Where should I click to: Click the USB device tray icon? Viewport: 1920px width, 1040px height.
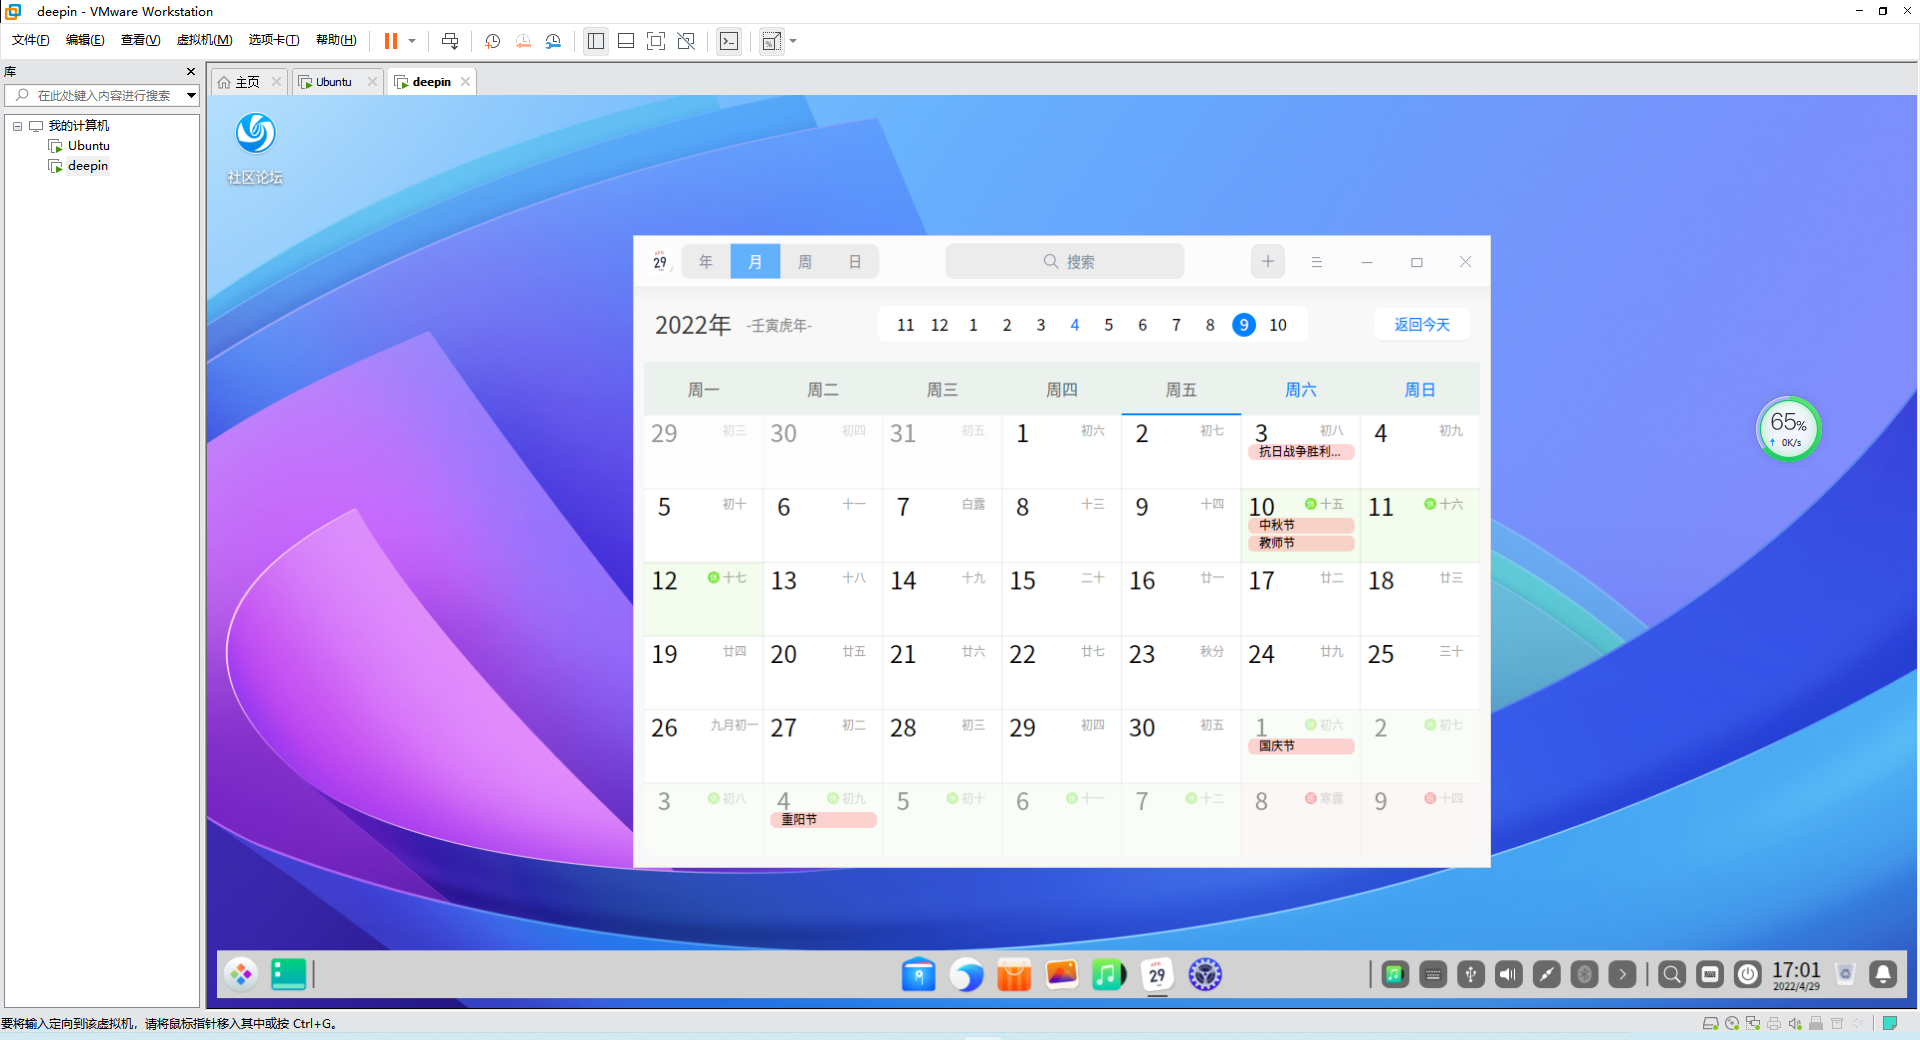click(x=1471, y=974)
